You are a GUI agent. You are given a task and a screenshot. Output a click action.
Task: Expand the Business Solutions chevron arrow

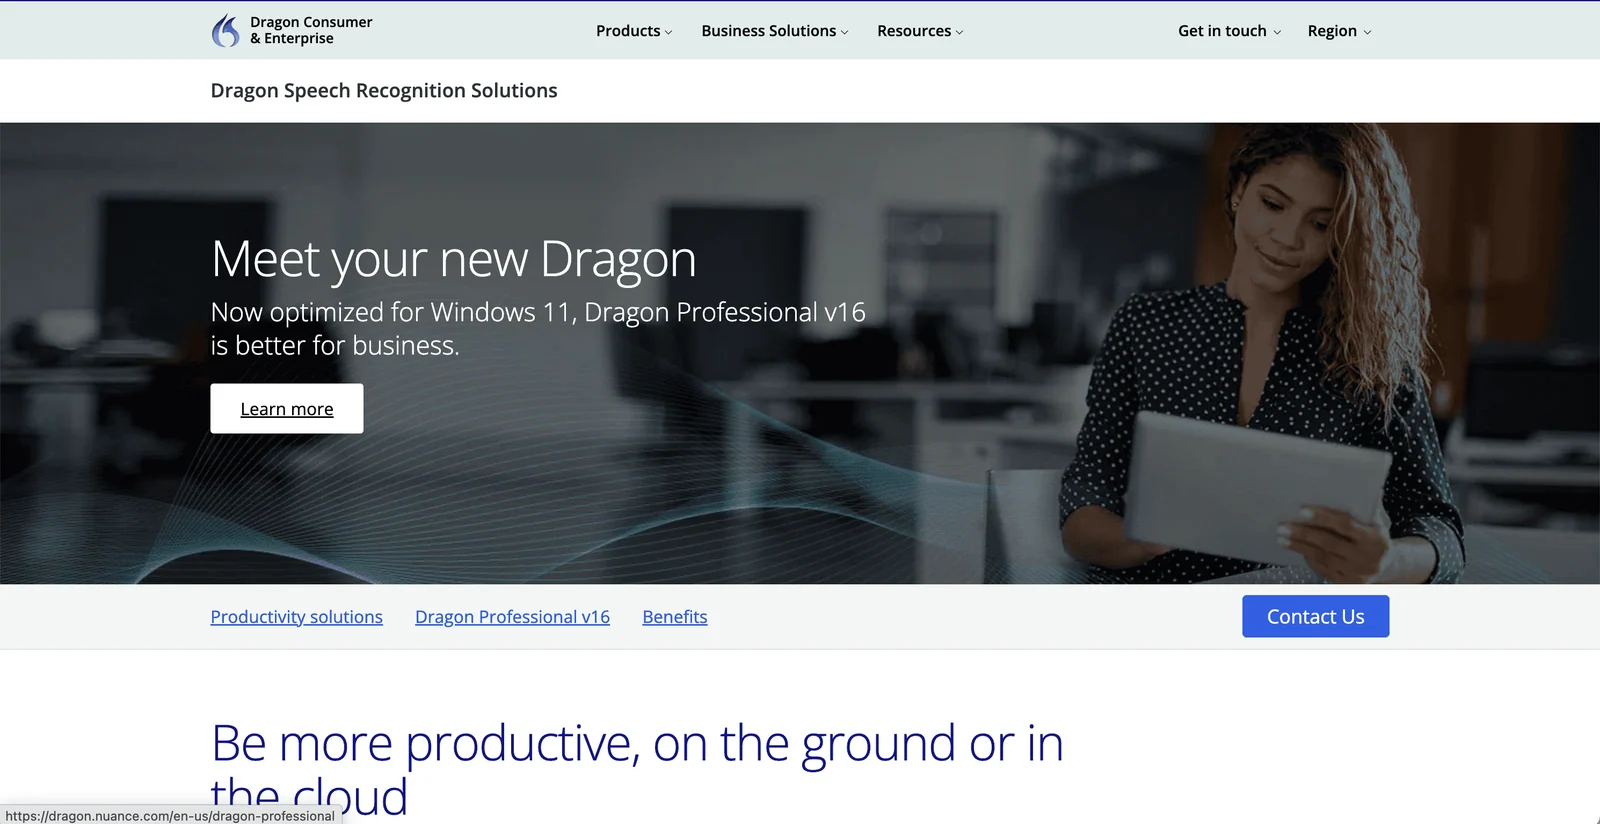coord(844,32)
